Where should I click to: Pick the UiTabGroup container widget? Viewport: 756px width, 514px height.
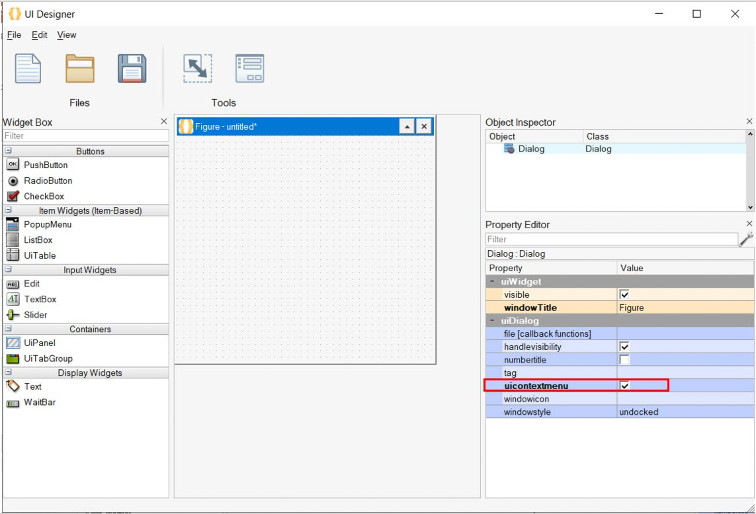47,359
